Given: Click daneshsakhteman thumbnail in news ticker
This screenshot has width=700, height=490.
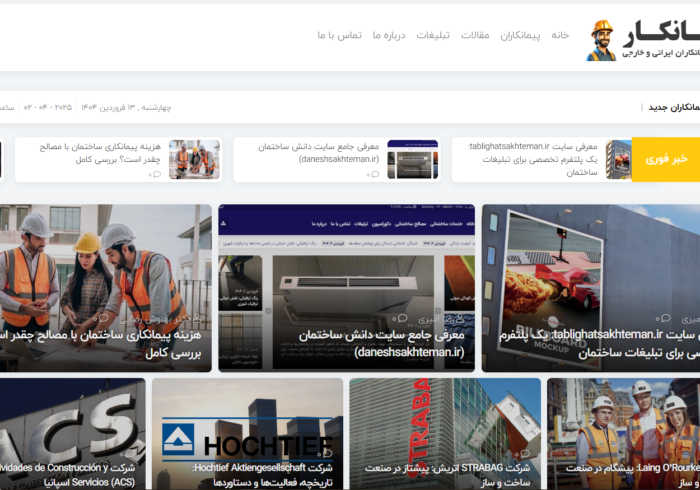Looking at the screenshot, I should pyautogui.click(x=413, y=159).
